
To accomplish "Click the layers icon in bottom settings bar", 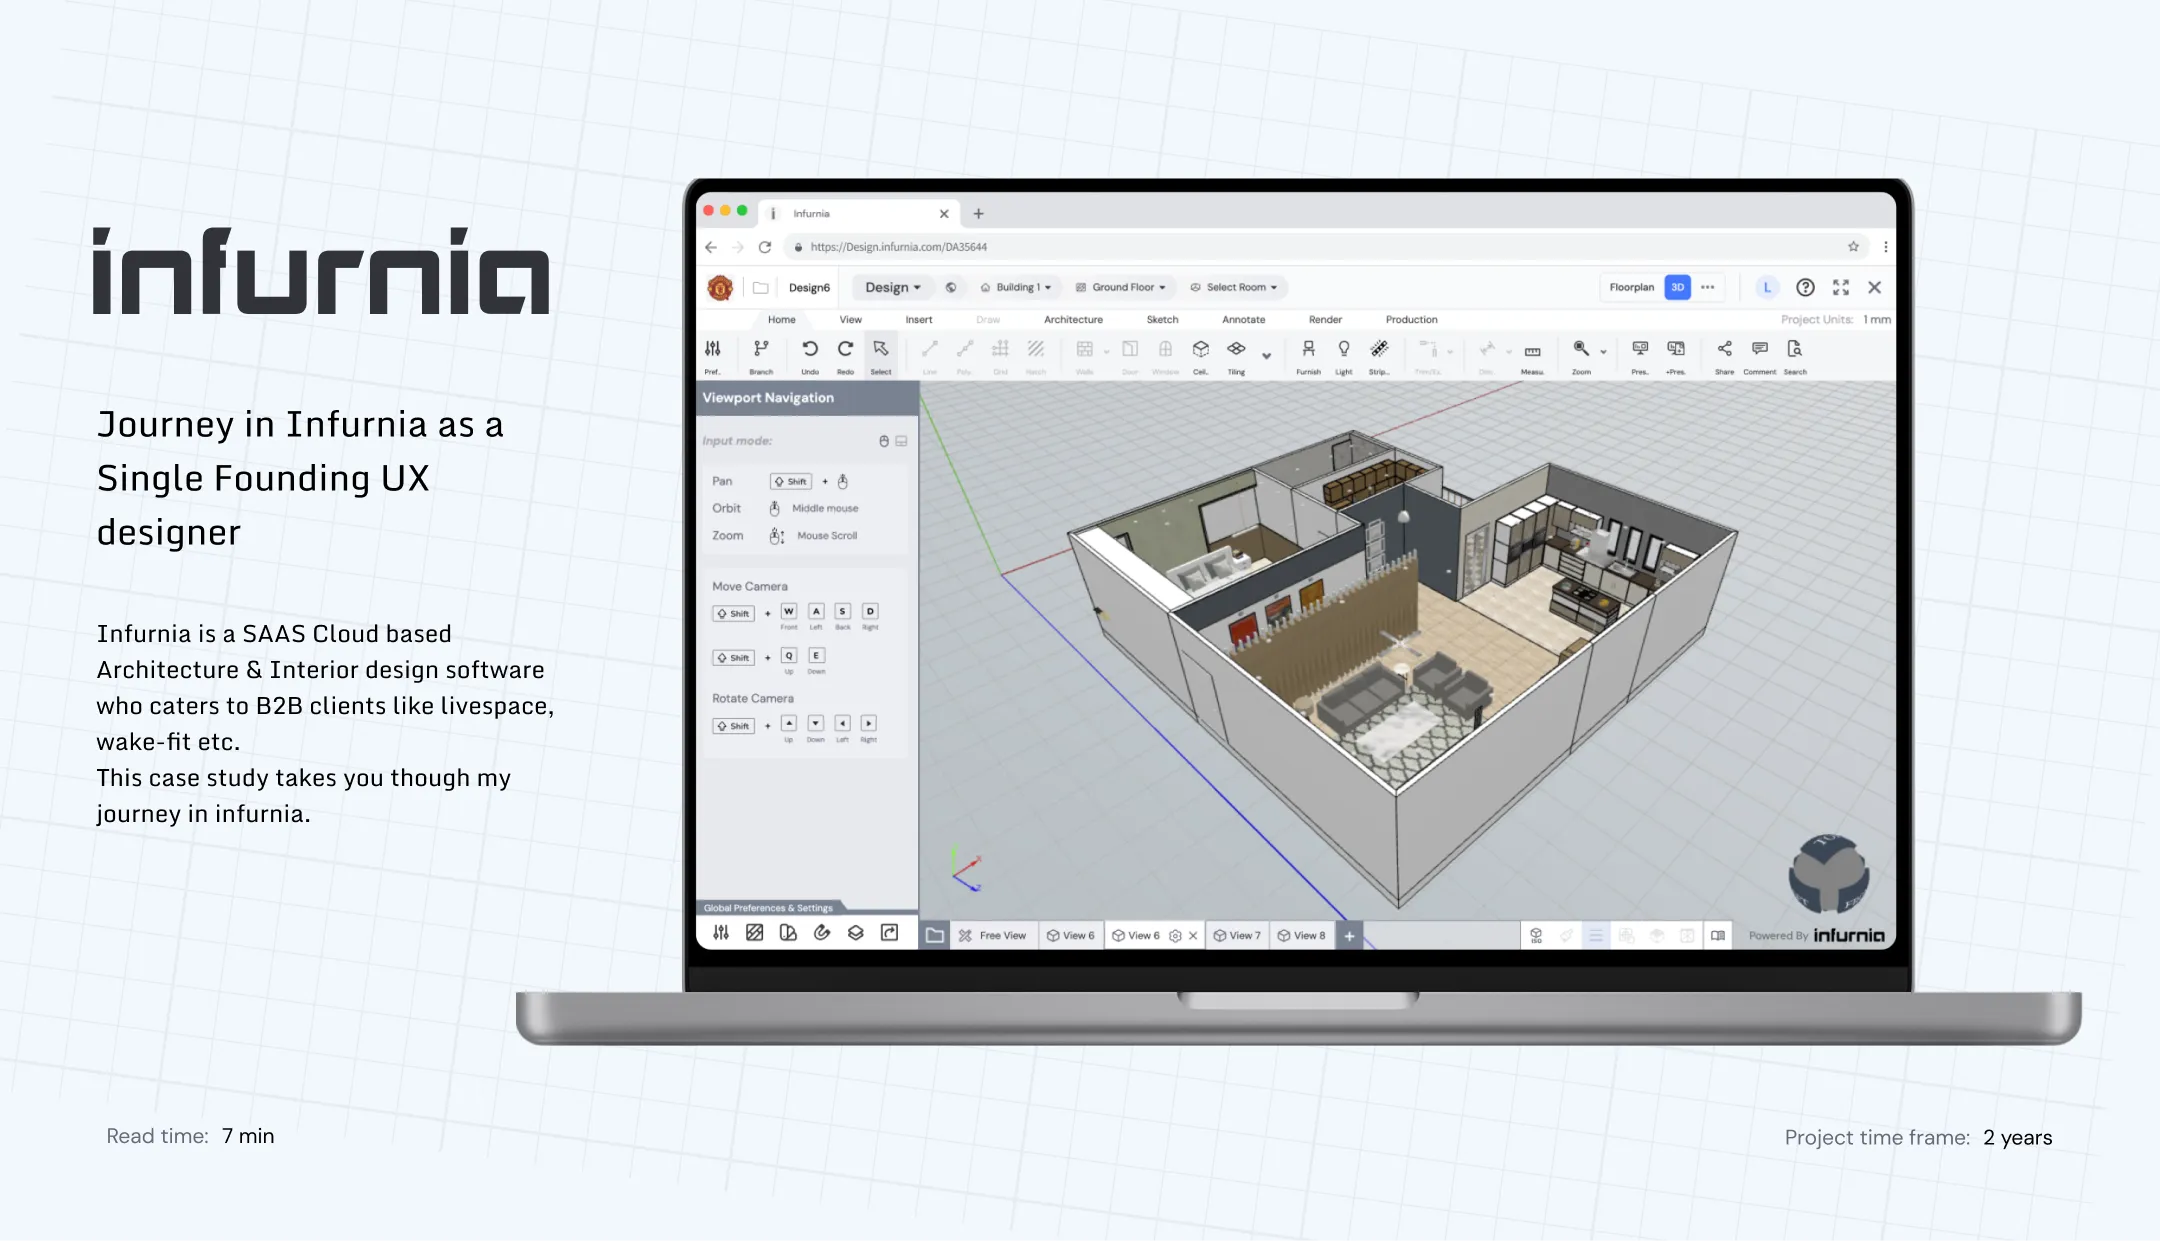I will coord(855,933).
